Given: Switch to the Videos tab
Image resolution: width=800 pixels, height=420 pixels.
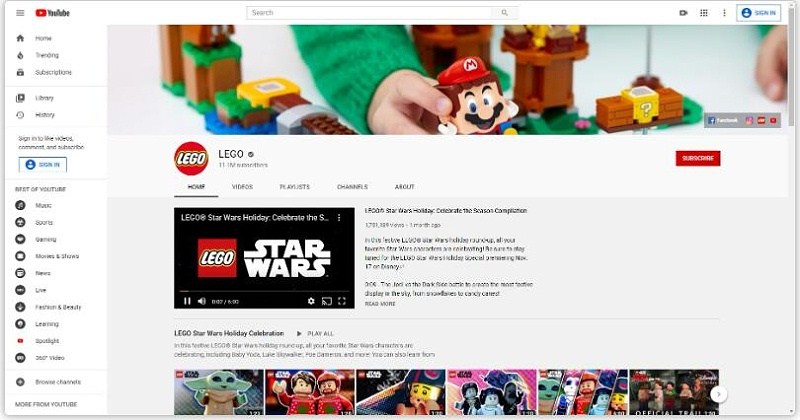Looking at the screenshot, I should (242, 187).
